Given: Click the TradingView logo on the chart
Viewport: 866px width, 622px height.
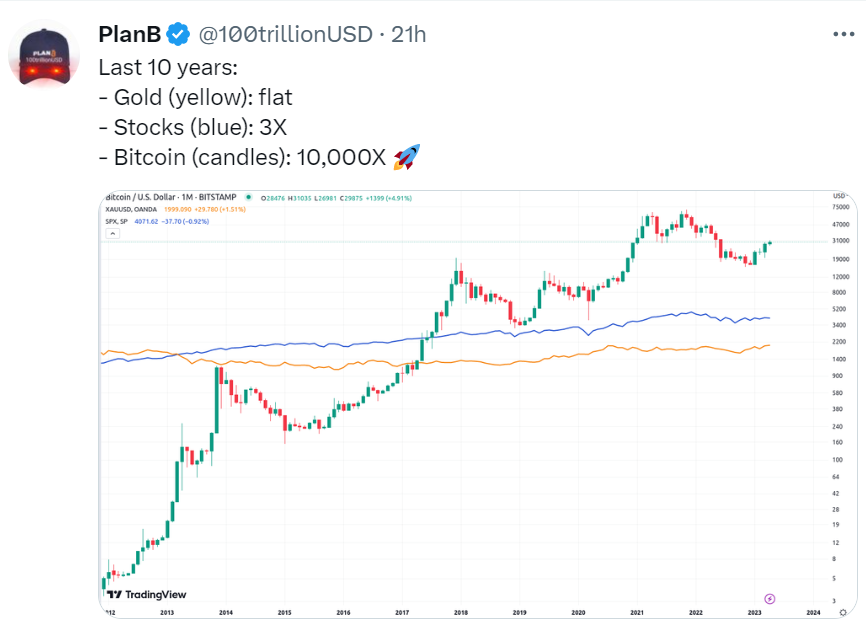Looking at the screenshot, I should (138, 595).
